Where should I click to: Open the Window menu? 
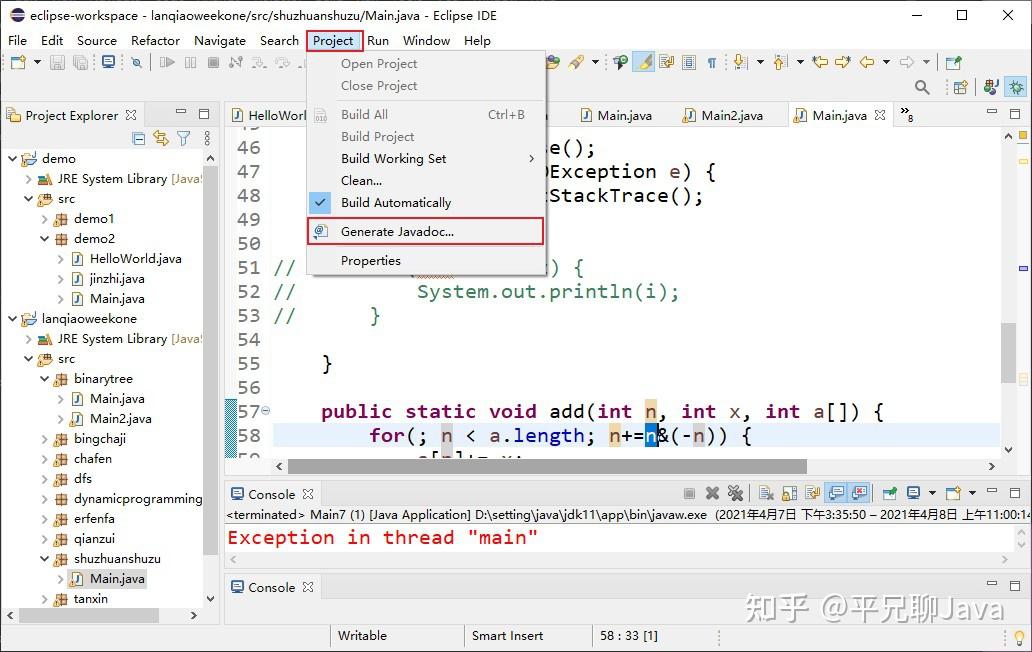click(x=426, y=40)
